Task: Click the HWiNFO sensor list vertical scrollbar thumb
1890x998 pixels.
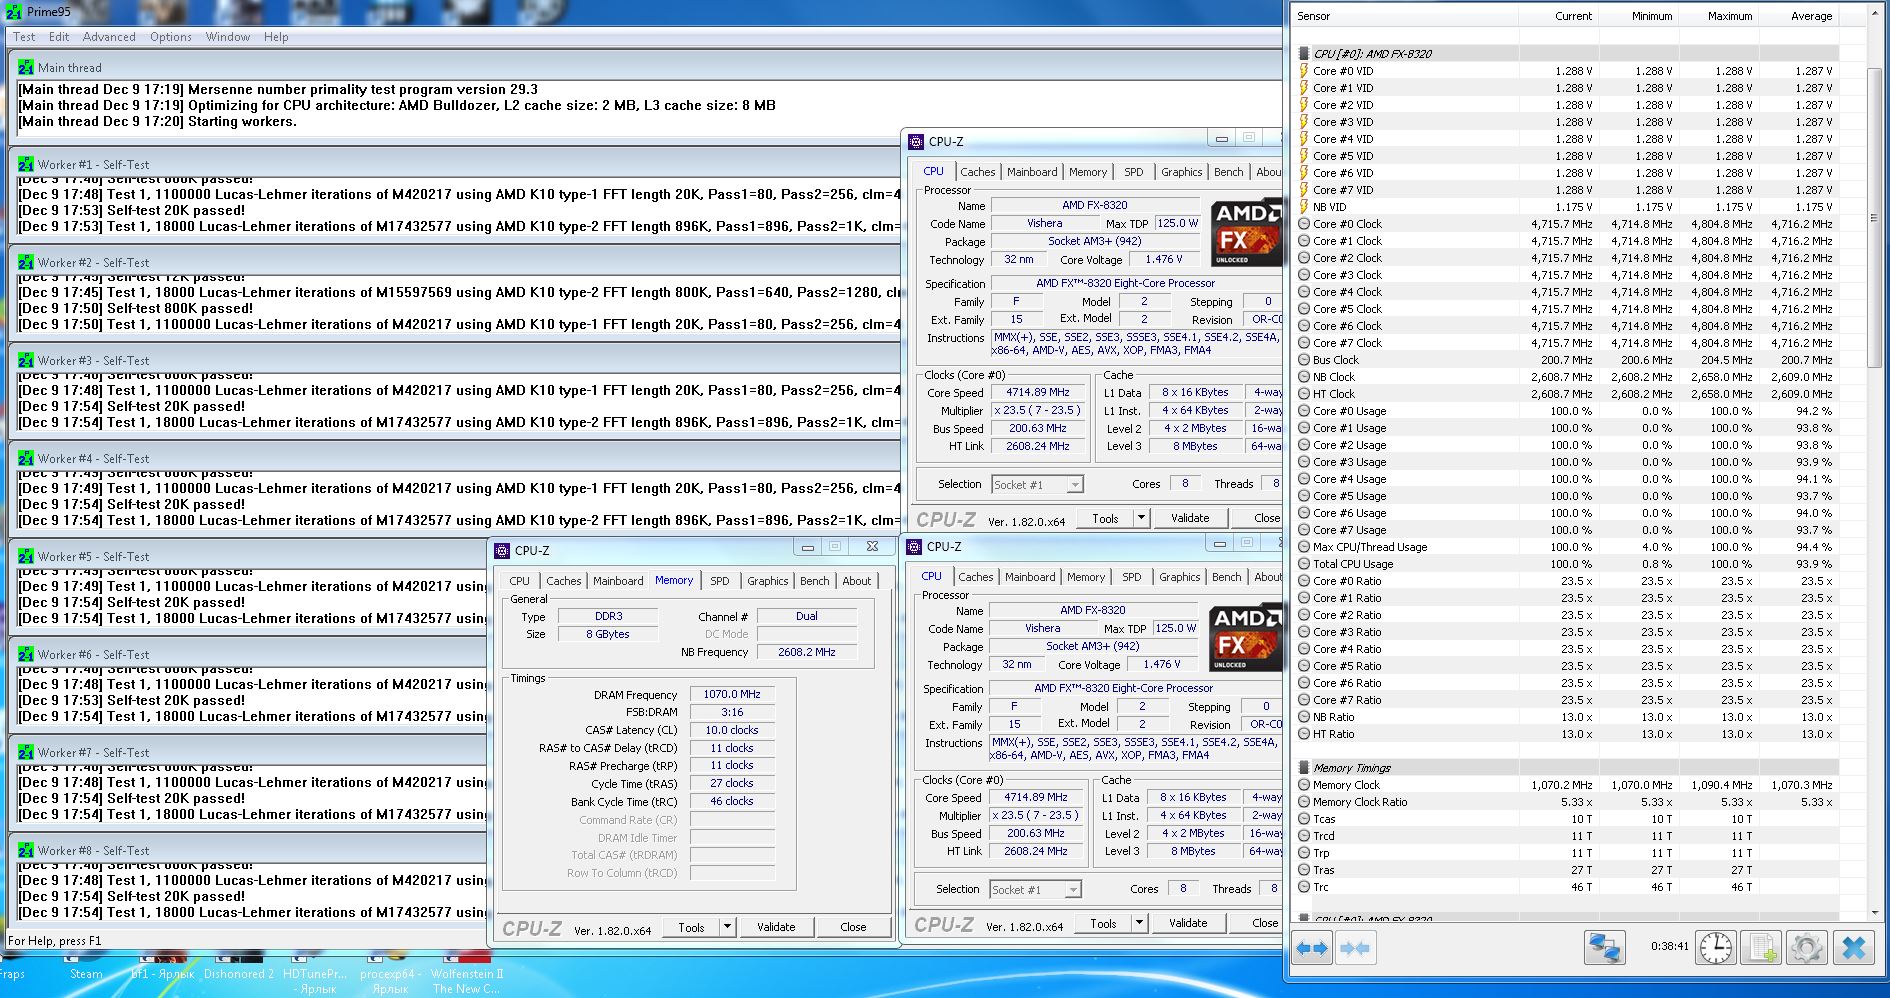Action: pyautogui.click(x=1875, y=218)
